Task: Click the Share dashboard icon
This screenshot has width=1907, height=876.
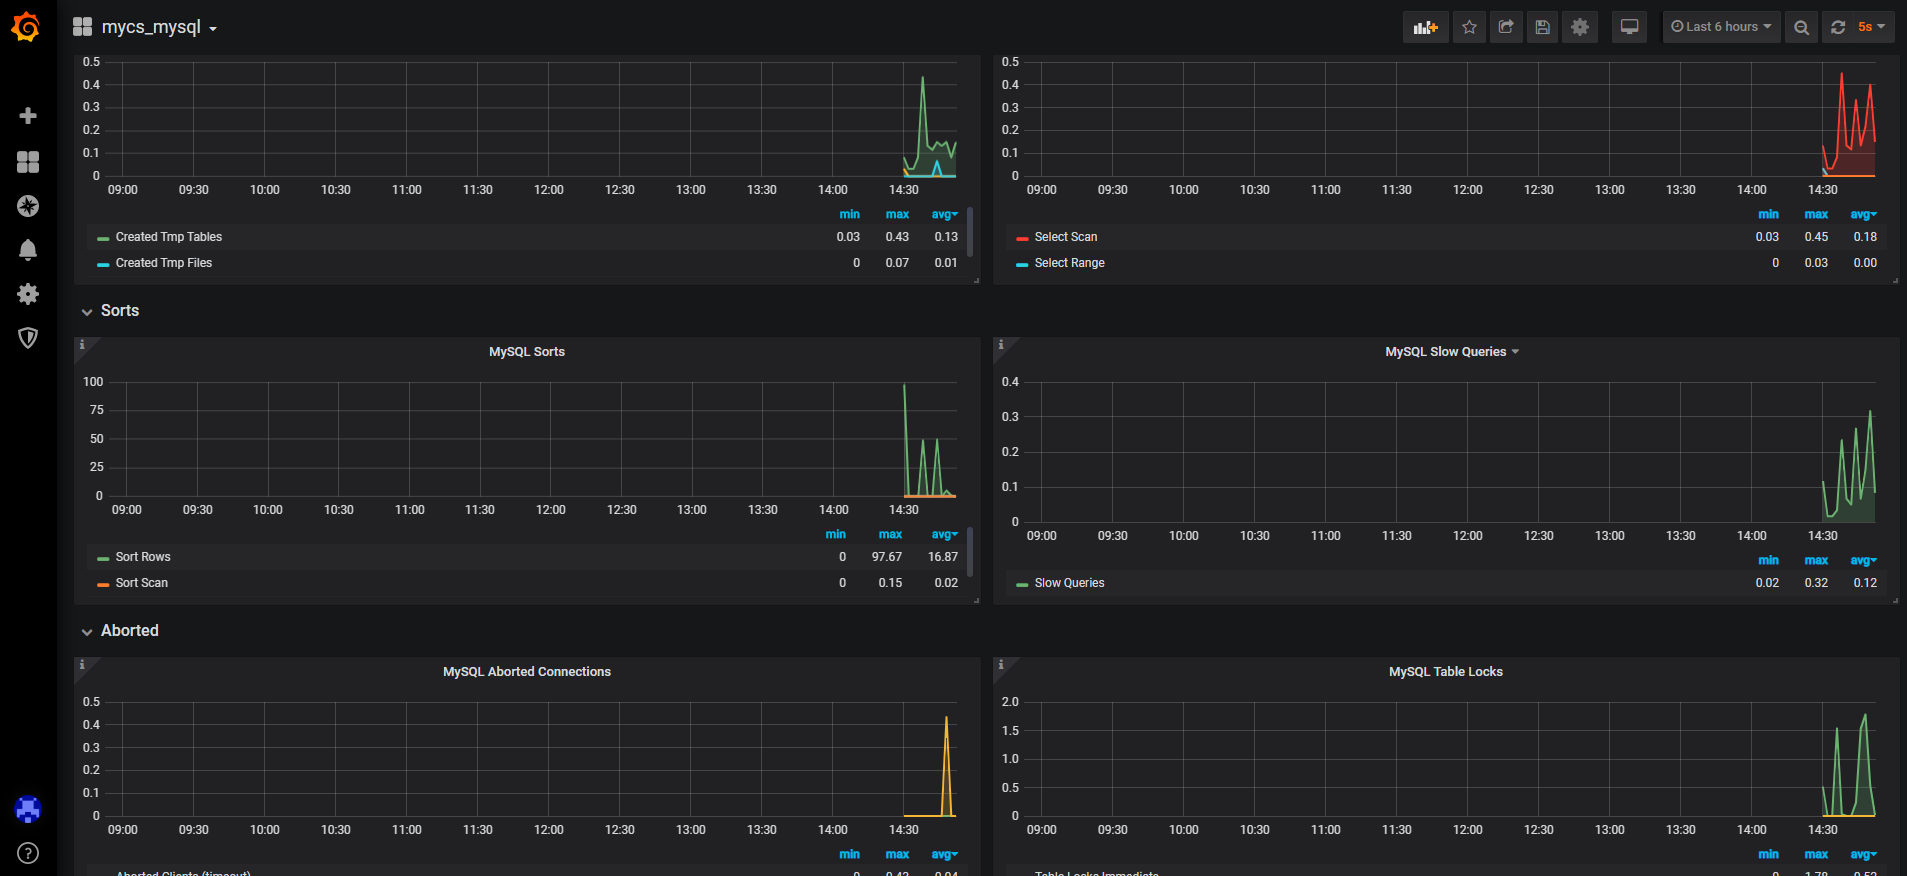Action: coord(1506,27)
